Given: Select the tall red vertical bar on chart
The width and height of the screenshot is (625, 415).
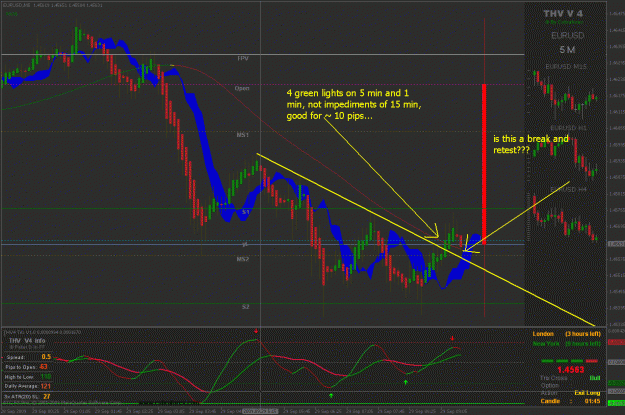Looking at the screenshot, I should (484, 164).
